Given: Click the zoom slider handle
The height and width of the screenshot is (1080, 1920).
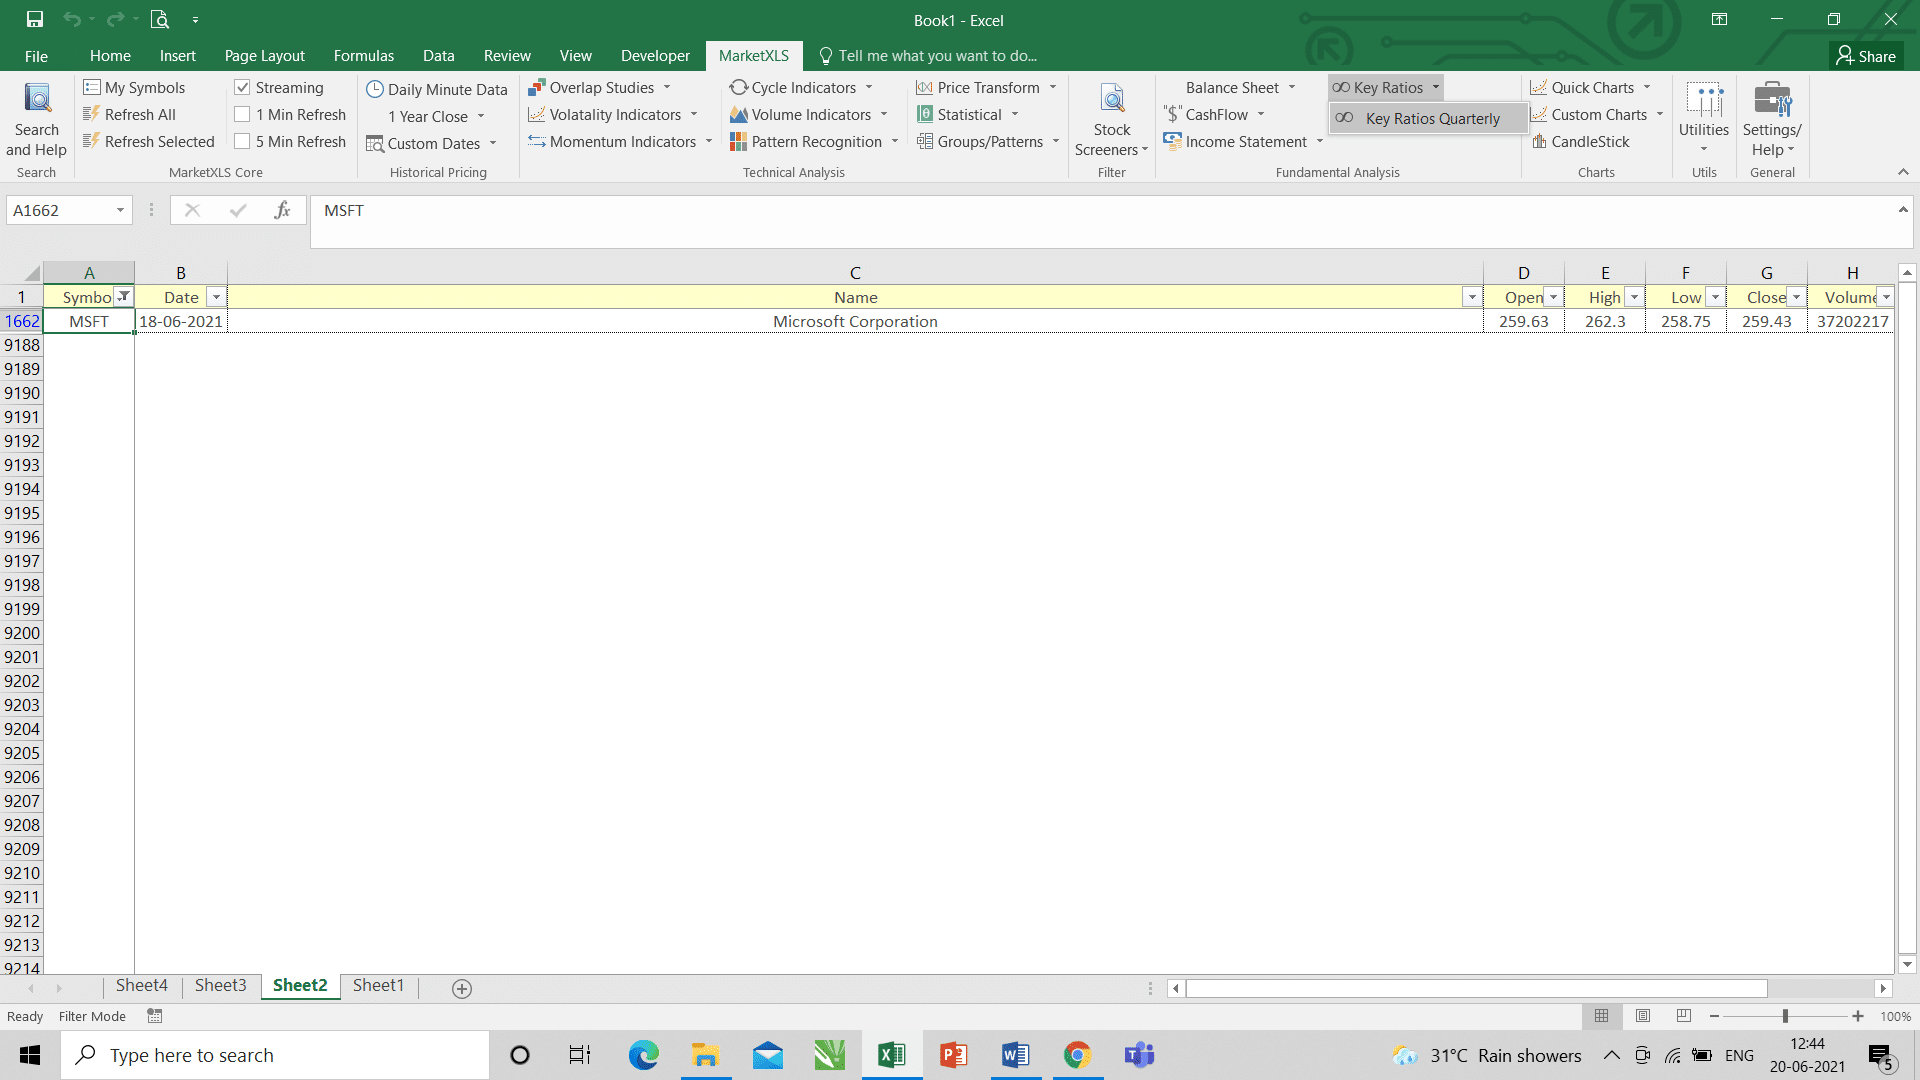Looking at the screenshot, I should (1785, 1016).
